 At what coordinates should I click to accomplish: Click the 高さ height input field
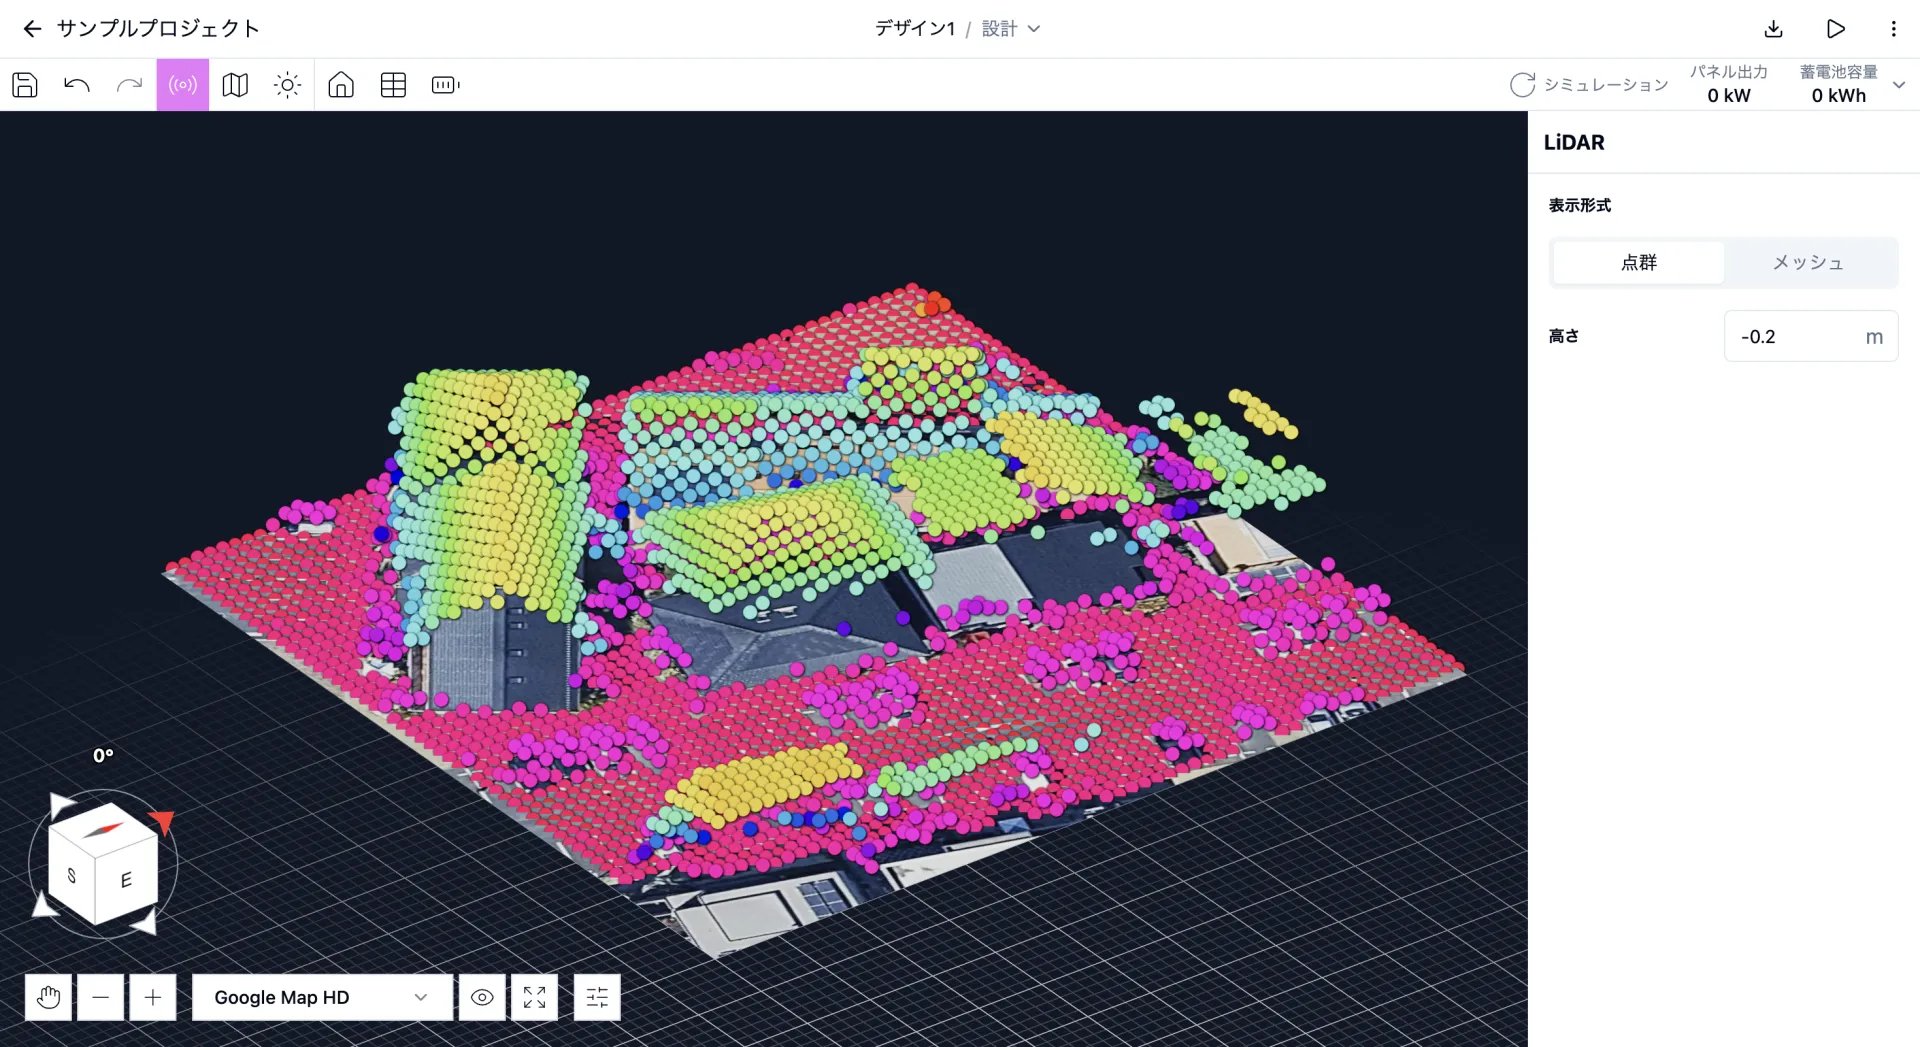(x=1810, y=336)
